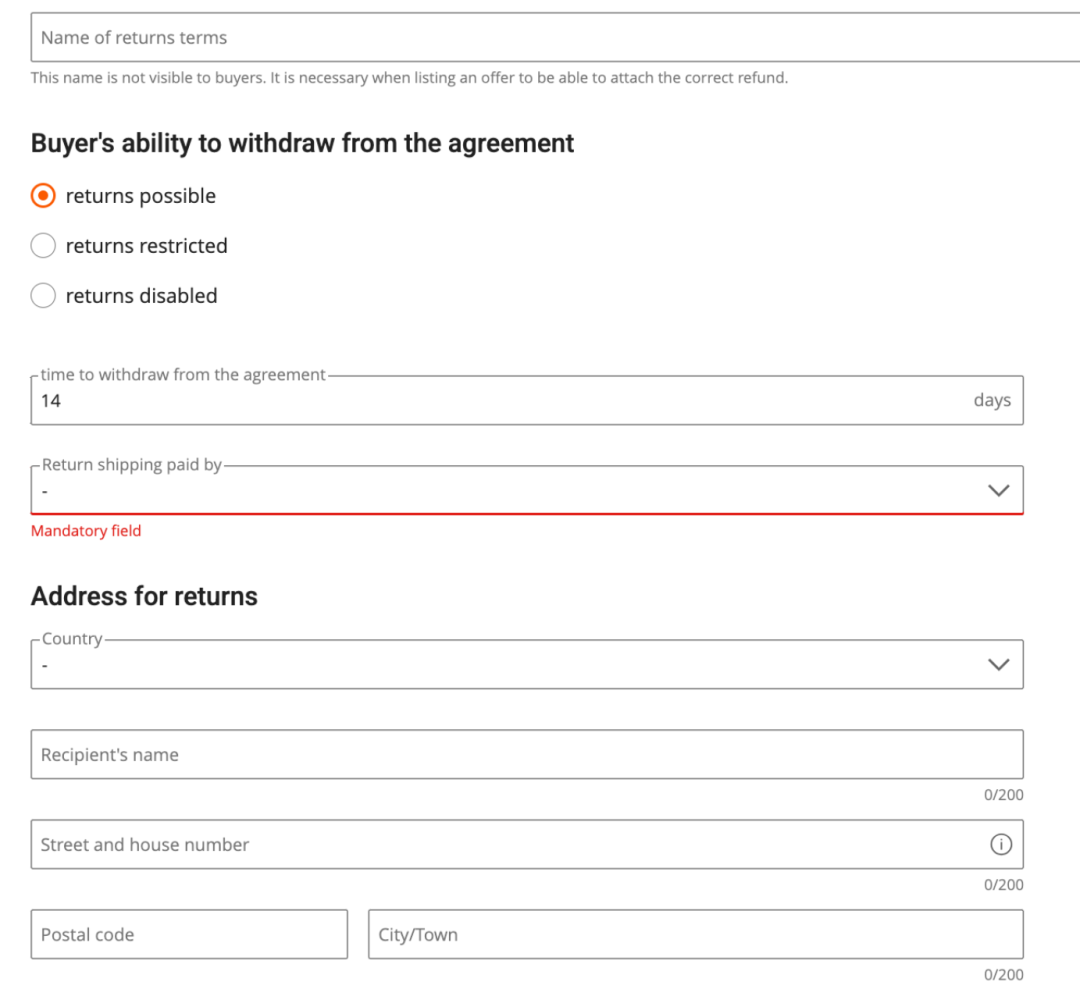Click the Return shipping dropdown chevron arrow
The width and height of the screenshot is (1080, 1007).
pyautogui.click(x=998, y=491)
